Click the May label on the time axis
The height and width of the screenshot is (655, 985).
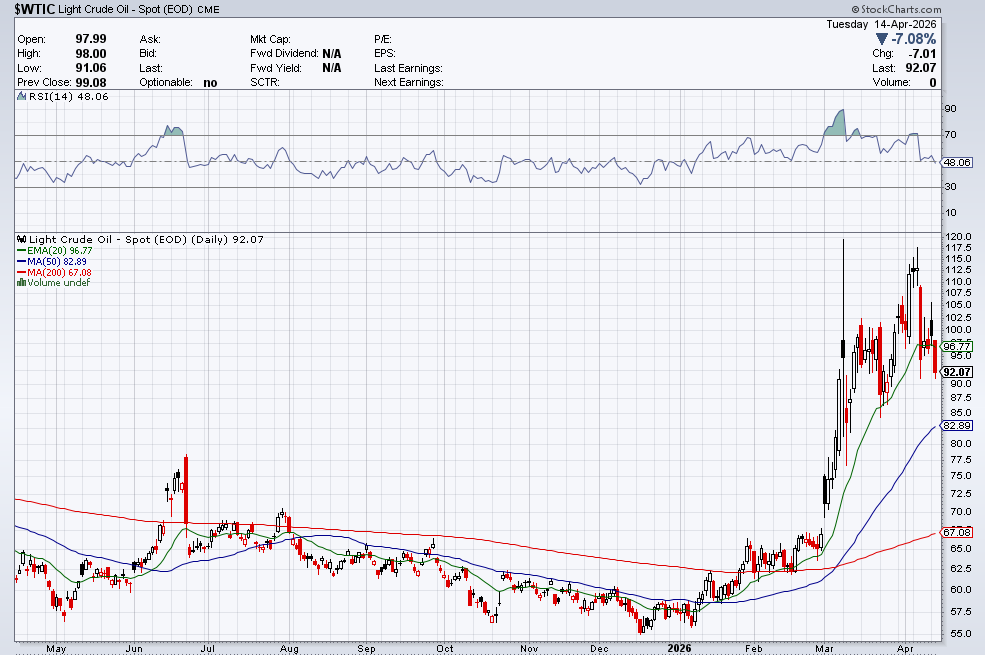pos(57,649)
